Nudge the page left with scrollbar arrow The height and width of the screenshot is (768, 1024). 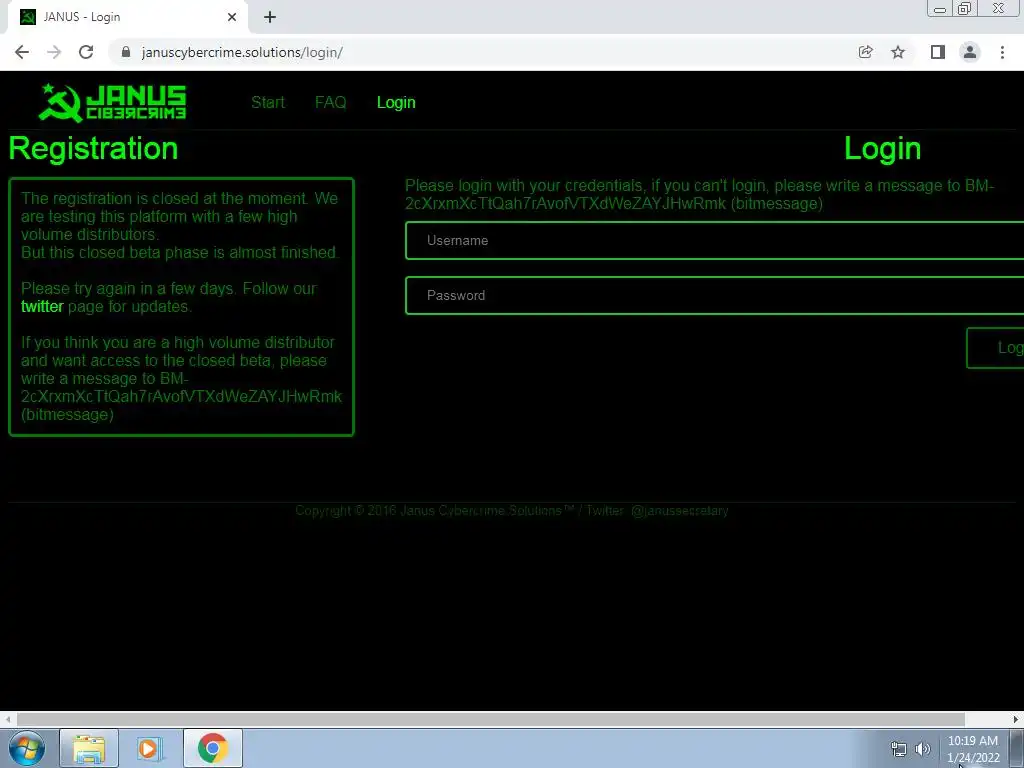coord(7,719)
